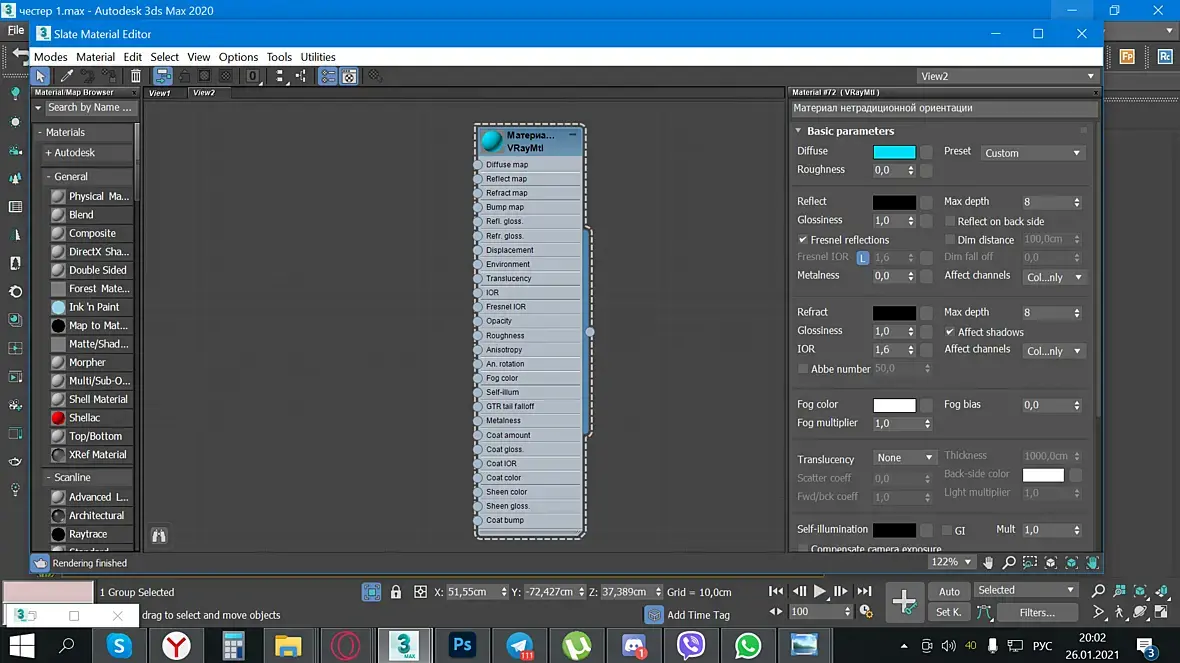1180x663 pixels.
Task: Open key Filters... button
Action: click(1037, 613)
